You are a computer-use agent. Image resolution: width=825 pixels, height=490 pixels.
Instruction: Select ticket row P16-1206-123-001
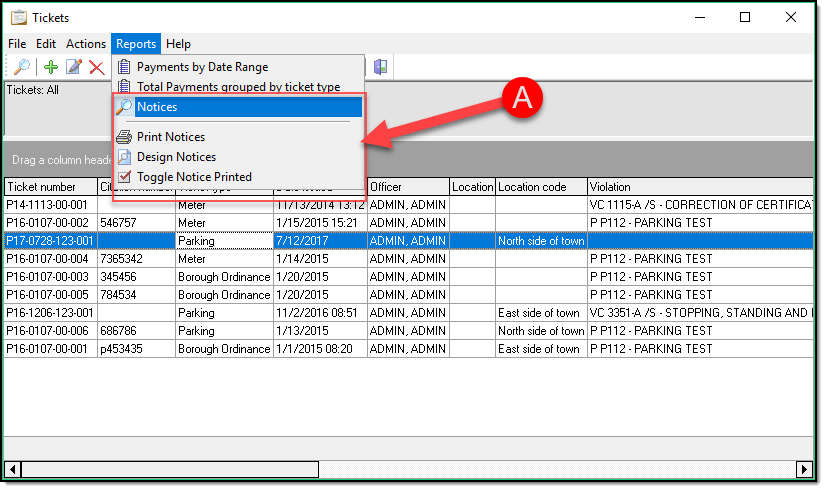(50, 313)
